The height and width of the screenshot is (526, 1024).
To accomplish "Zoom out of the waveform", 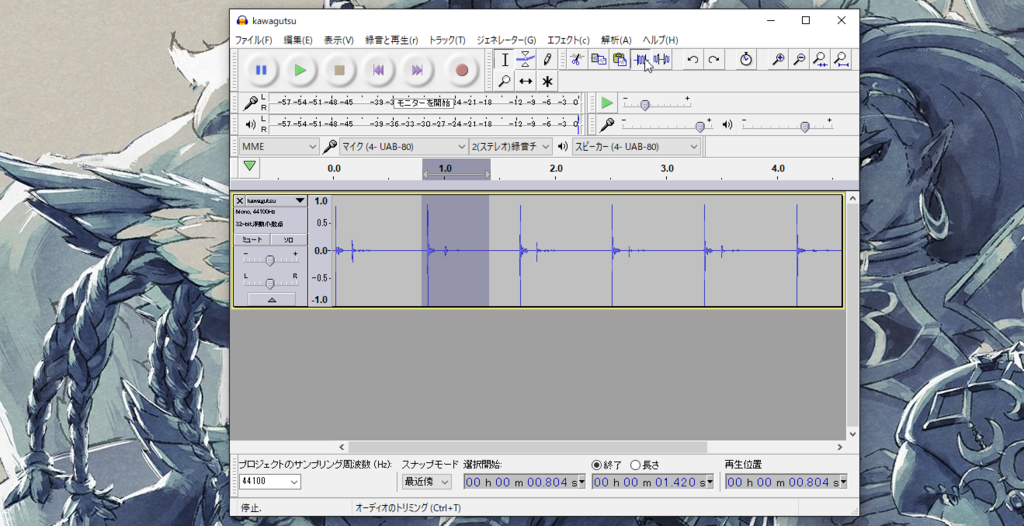I will tap(799, 59).
